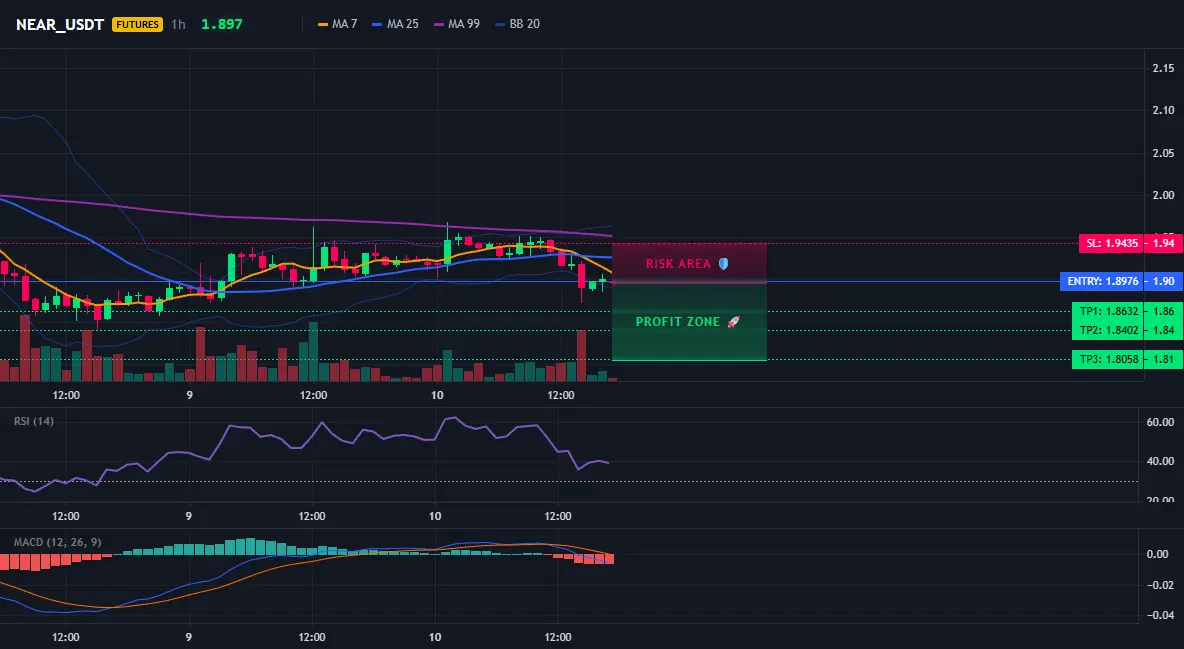Click the date 10 on the main chart axis
1184x649 pixels.
point(436,395)
